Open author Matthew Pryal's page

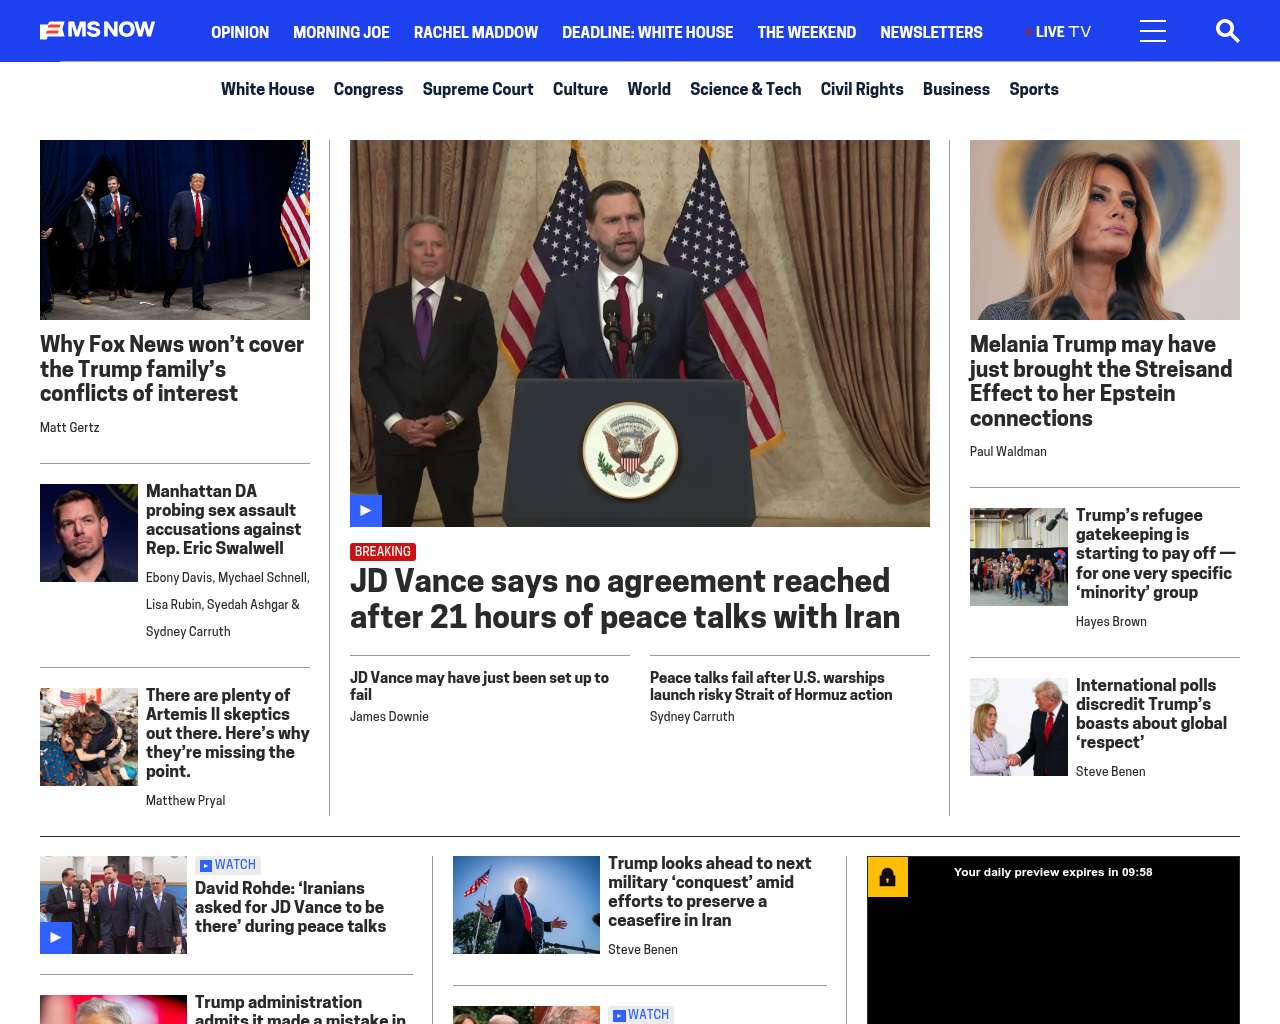coord(186,800)
